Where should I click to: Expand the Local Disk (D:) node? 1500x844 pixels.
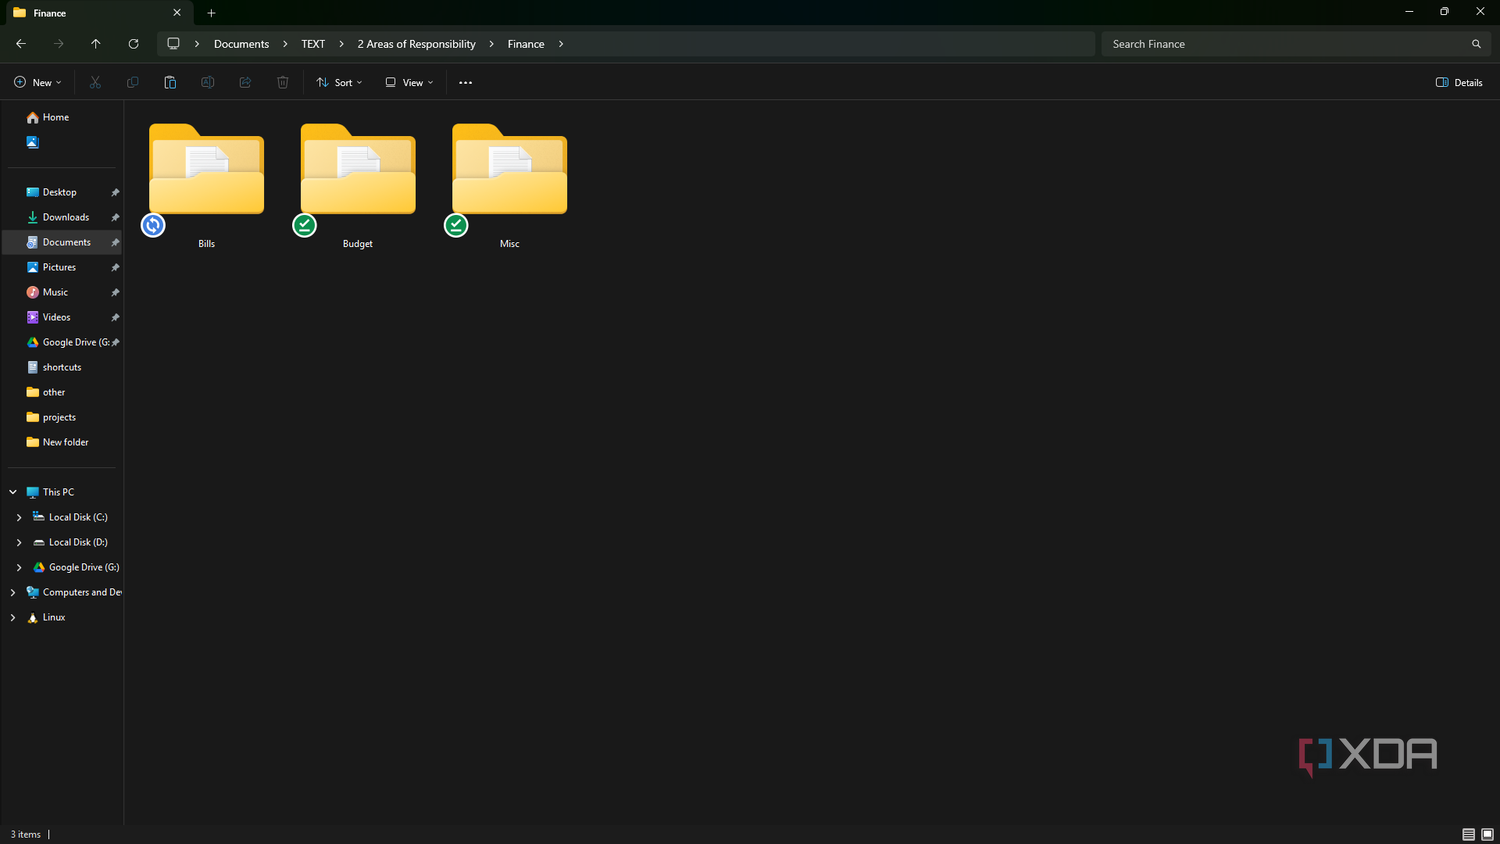19,542
